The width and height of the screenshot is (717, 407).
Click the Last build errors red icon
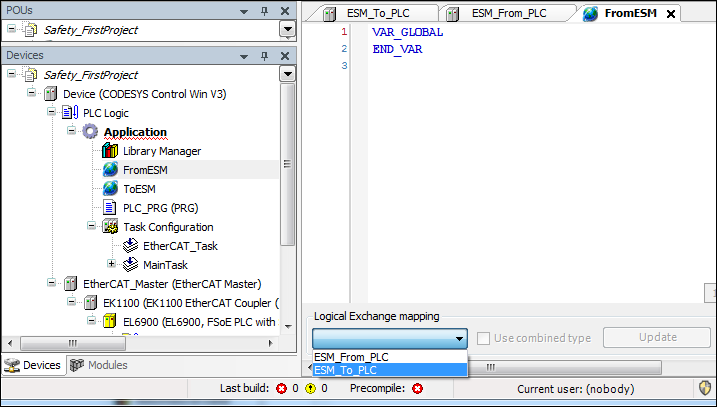coord(282,389)
